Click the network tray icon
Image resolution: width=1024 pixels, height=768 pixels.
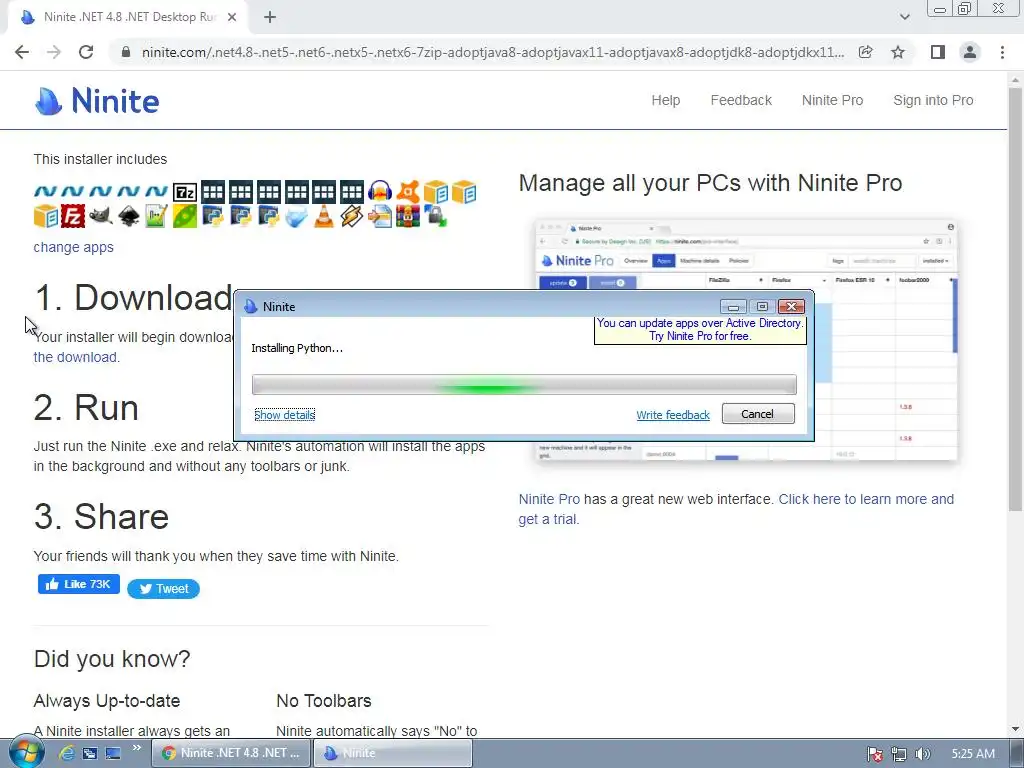(x=899, y=754)
